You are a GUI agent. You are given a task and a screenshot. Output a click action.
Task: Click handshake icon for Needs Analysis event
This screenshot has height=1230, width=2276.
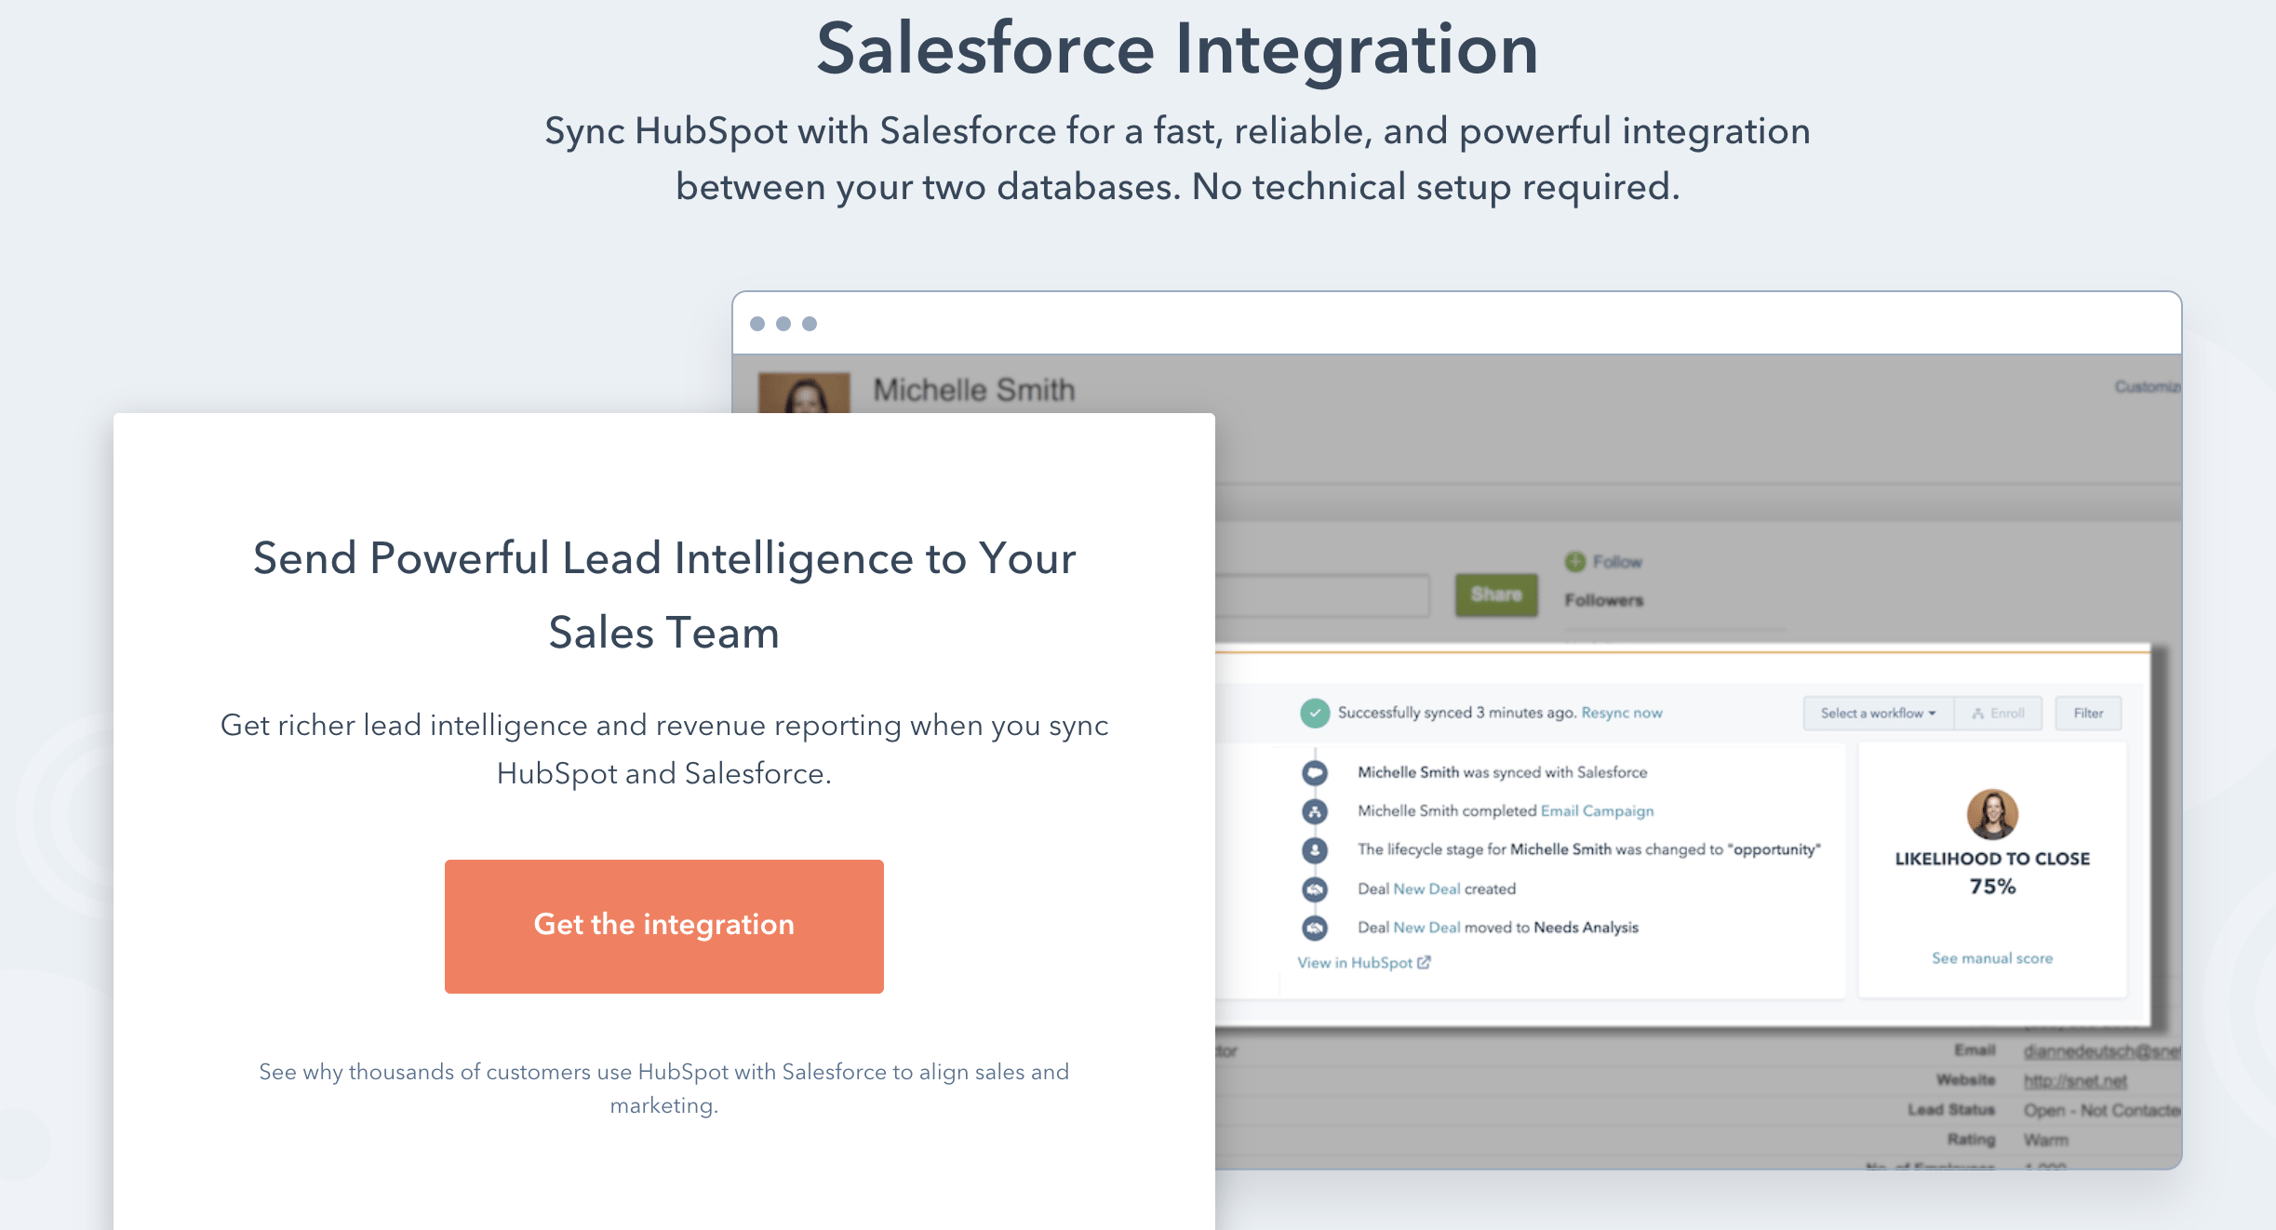(1314, 928)
